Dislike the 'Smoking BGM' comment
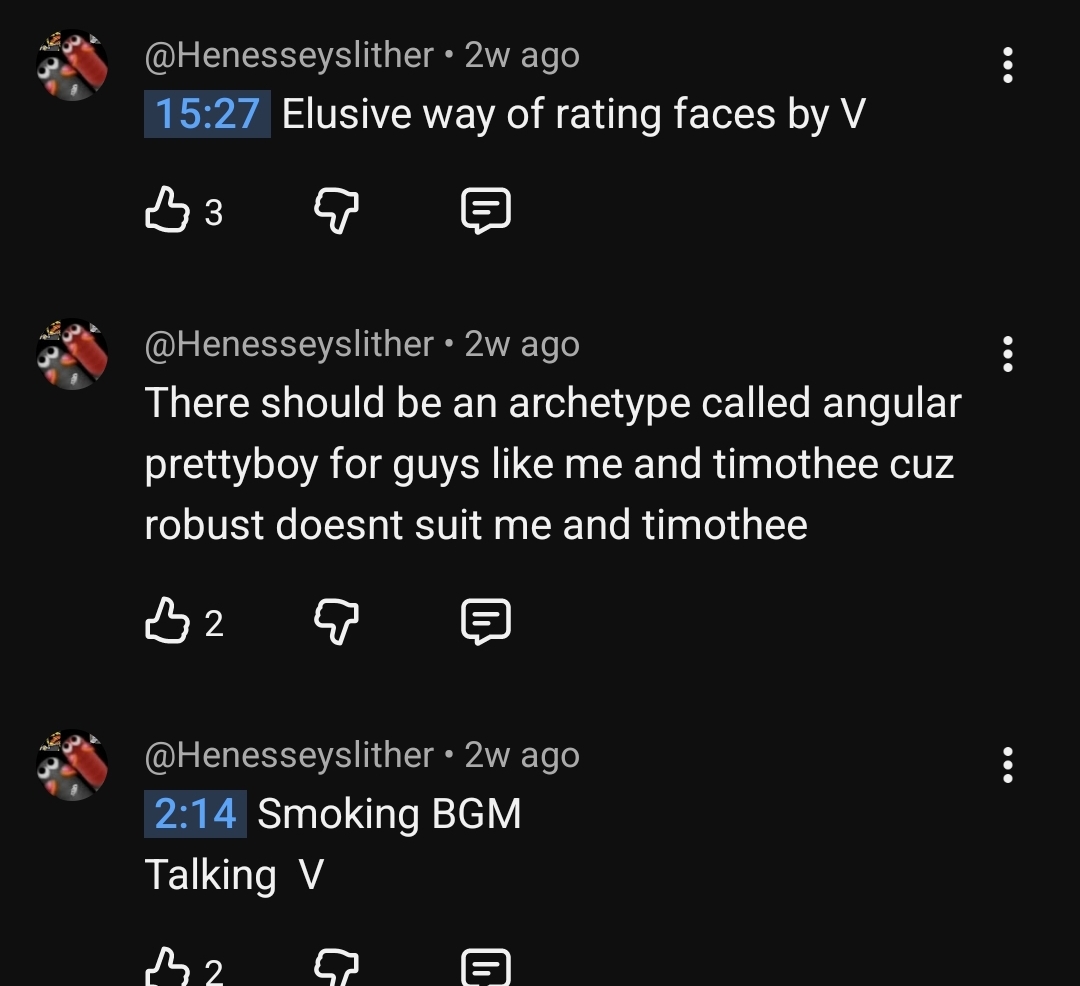1080x986 pixels. (336, 967)
